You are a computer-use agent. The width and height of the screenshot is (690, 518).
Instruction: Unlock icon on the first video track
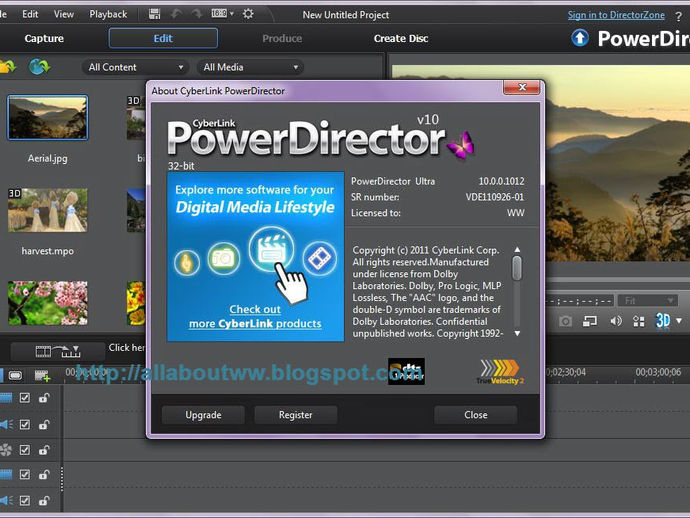tap(44, 398)
